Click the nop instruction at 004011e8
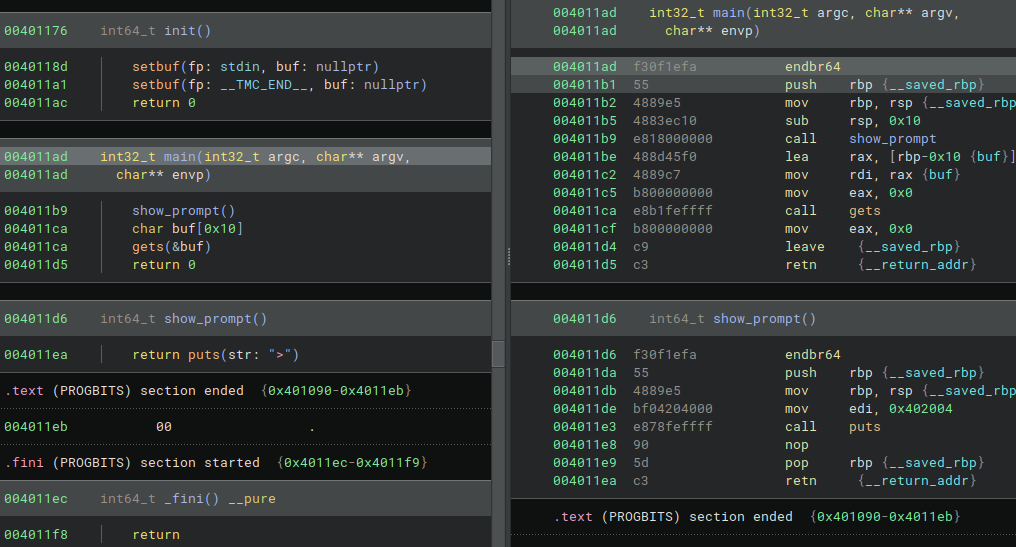The height and width of the screenshot is (547, 1016). pos(797,445)
